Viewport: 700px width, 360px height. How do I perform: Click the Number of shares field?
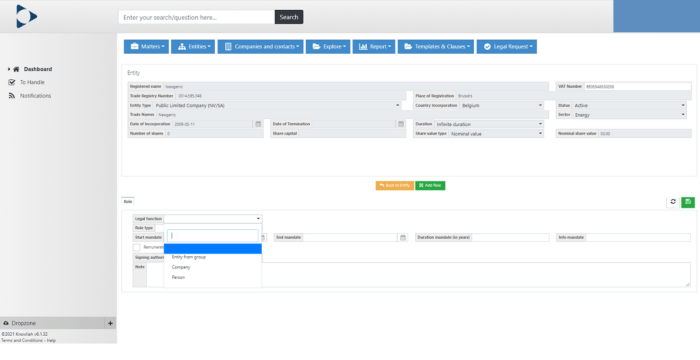[x=214, y=134]
